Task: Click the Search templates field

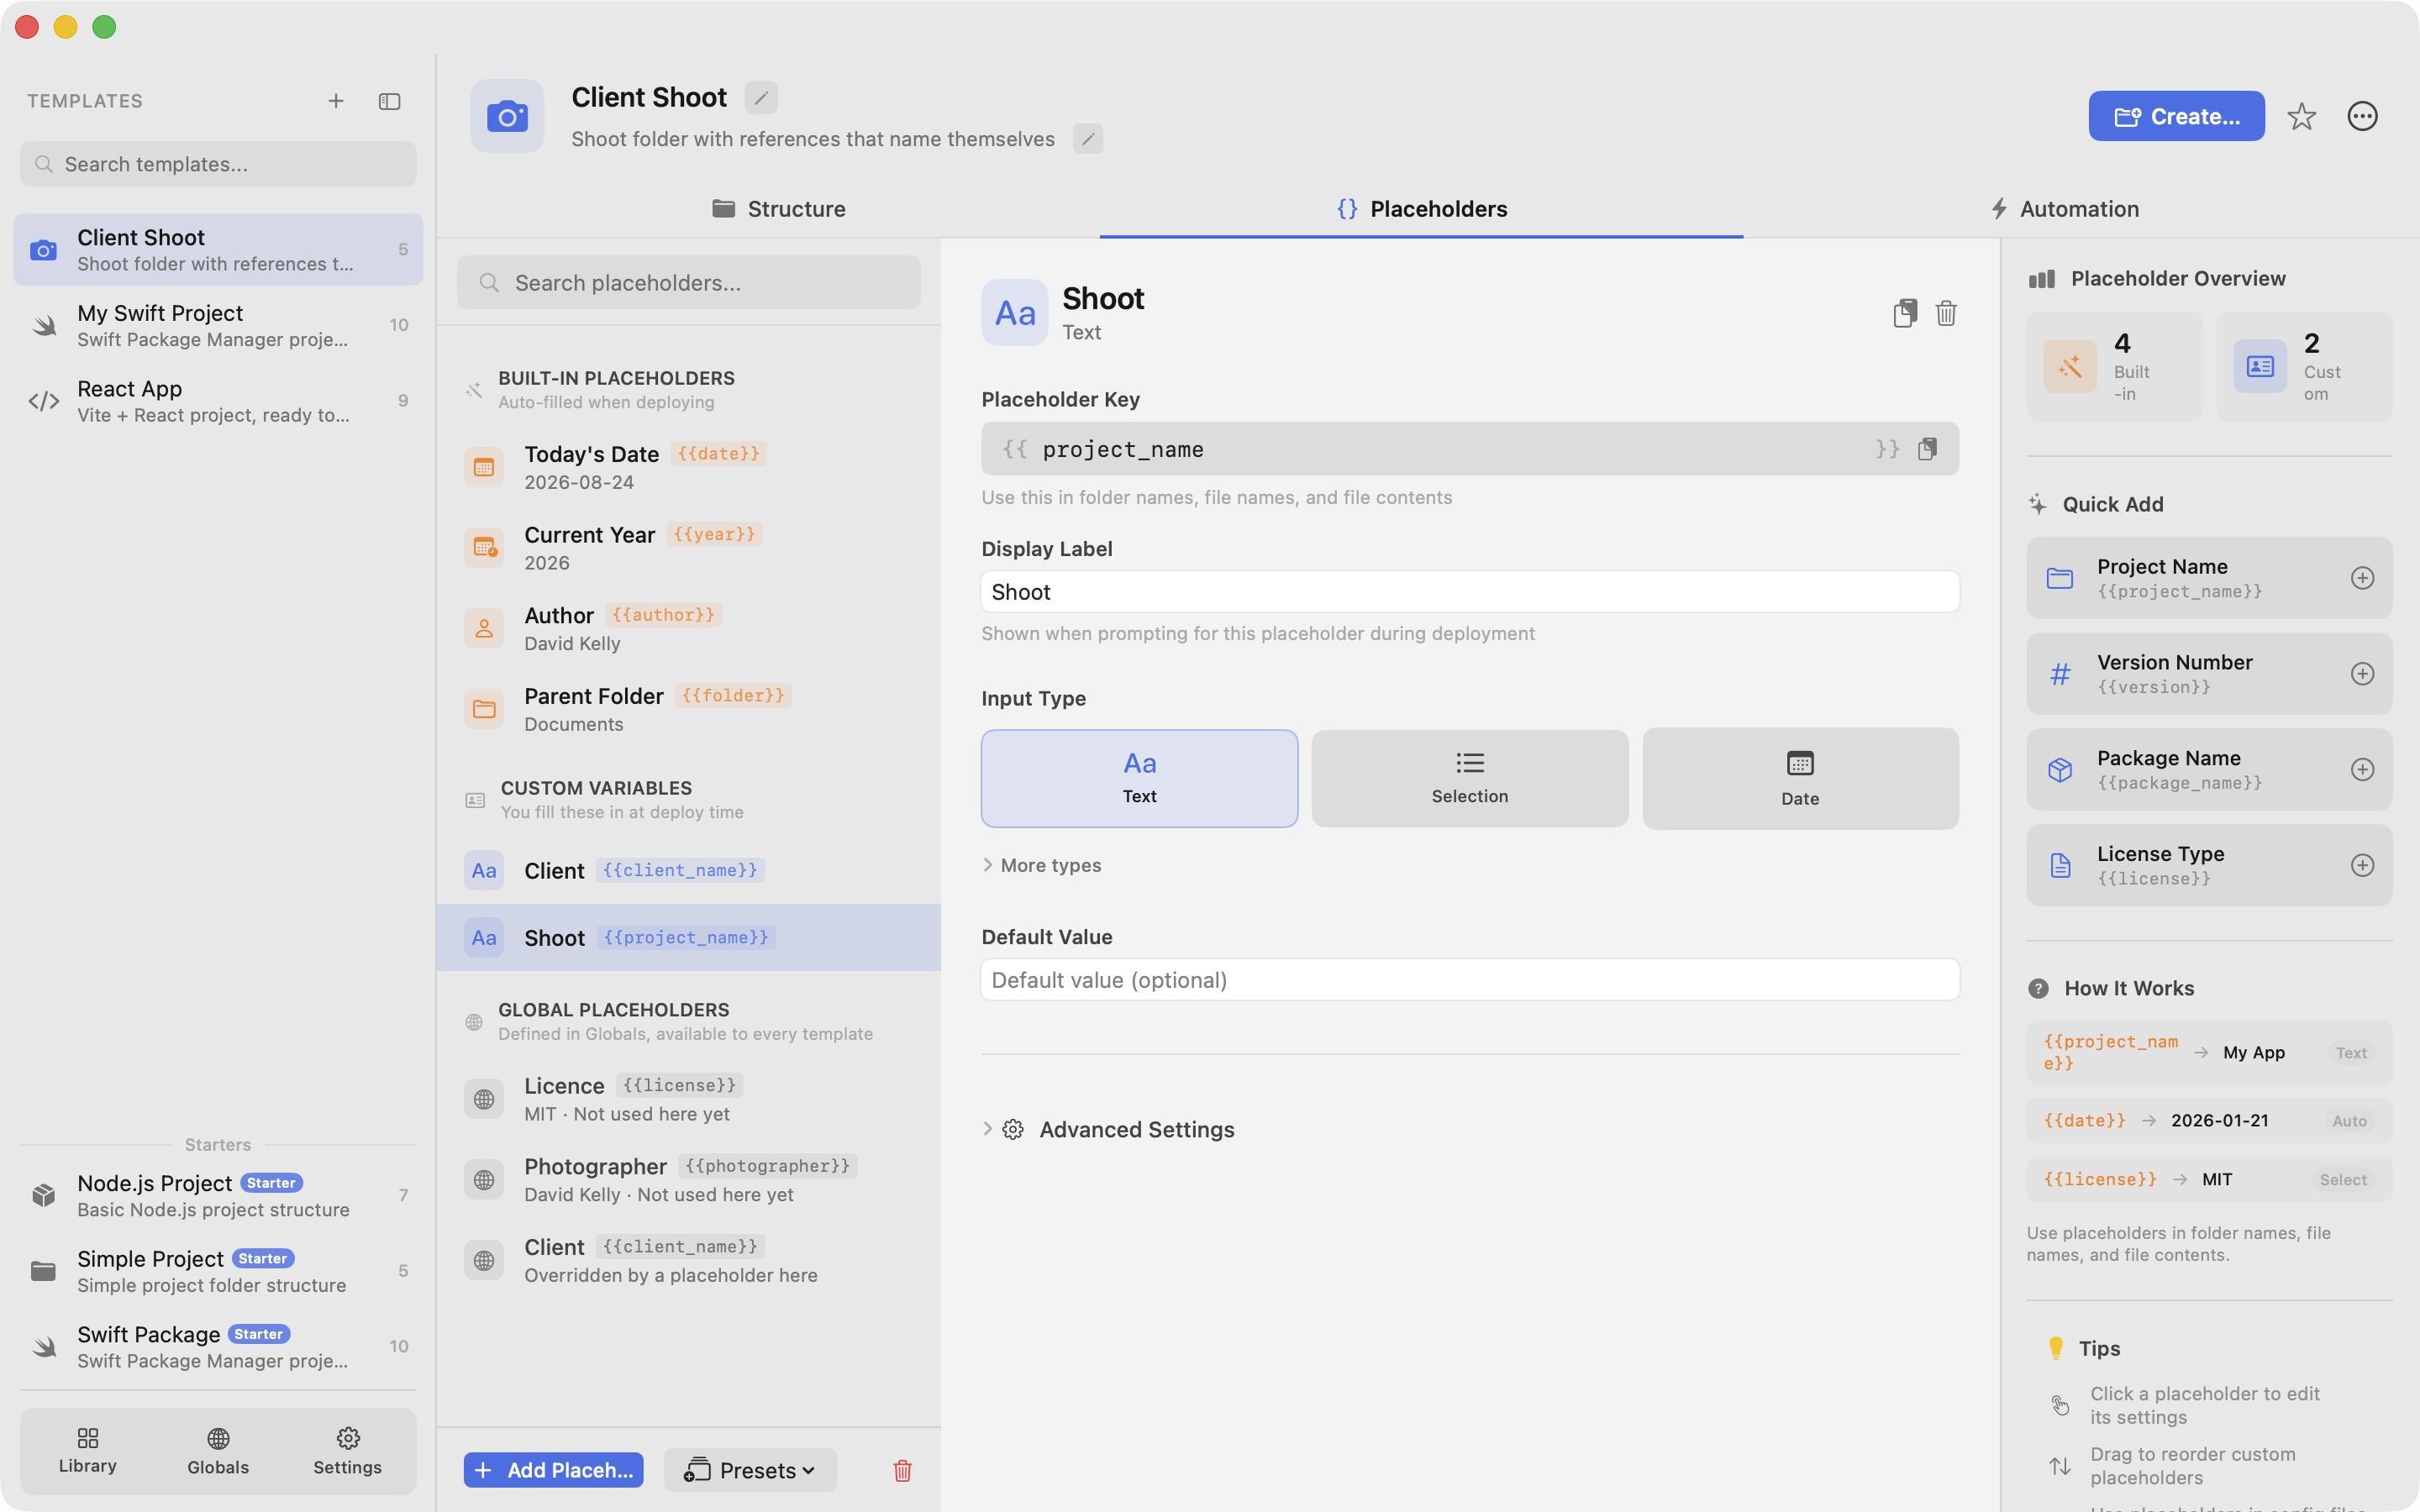Action: 218,164
